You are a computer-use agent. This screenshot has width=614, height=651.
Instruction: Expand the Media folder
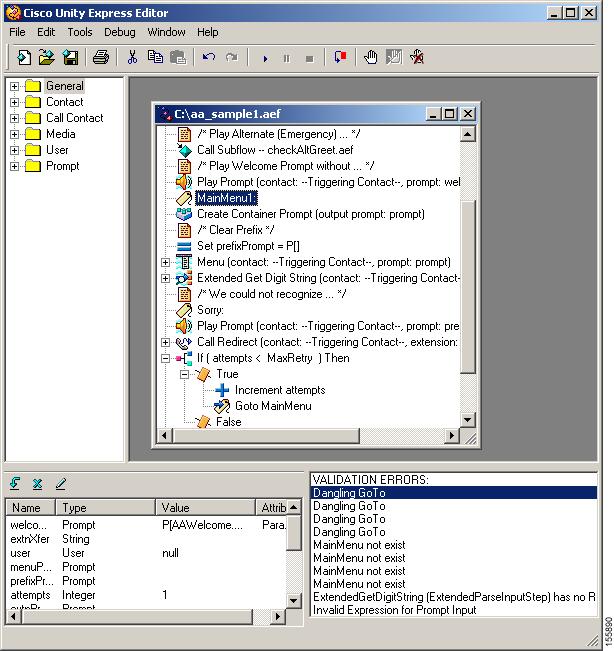pos(15,135)
